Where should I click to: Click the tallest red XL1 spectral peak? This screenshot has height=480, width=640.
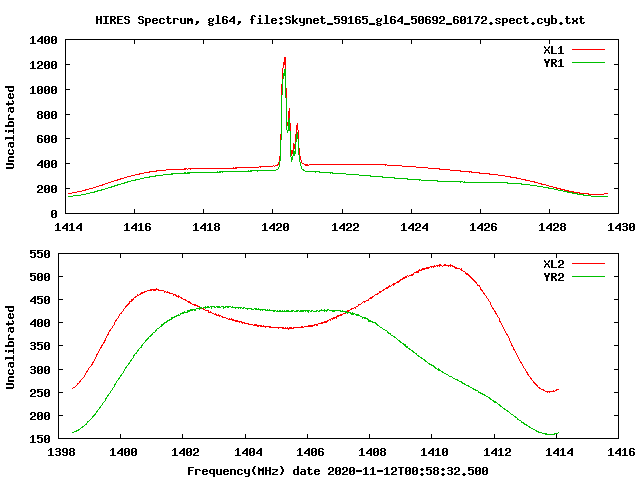[x=284, y=59]
